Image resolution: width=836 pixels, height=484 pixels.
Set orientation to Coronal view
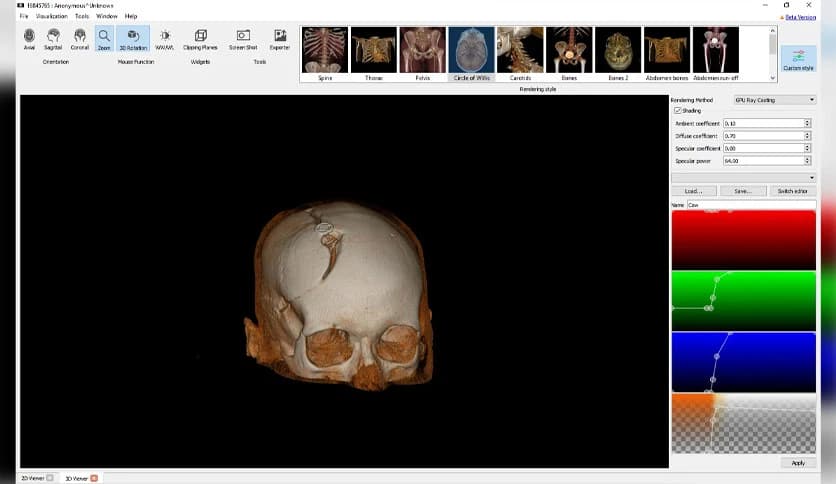point(80,39)
